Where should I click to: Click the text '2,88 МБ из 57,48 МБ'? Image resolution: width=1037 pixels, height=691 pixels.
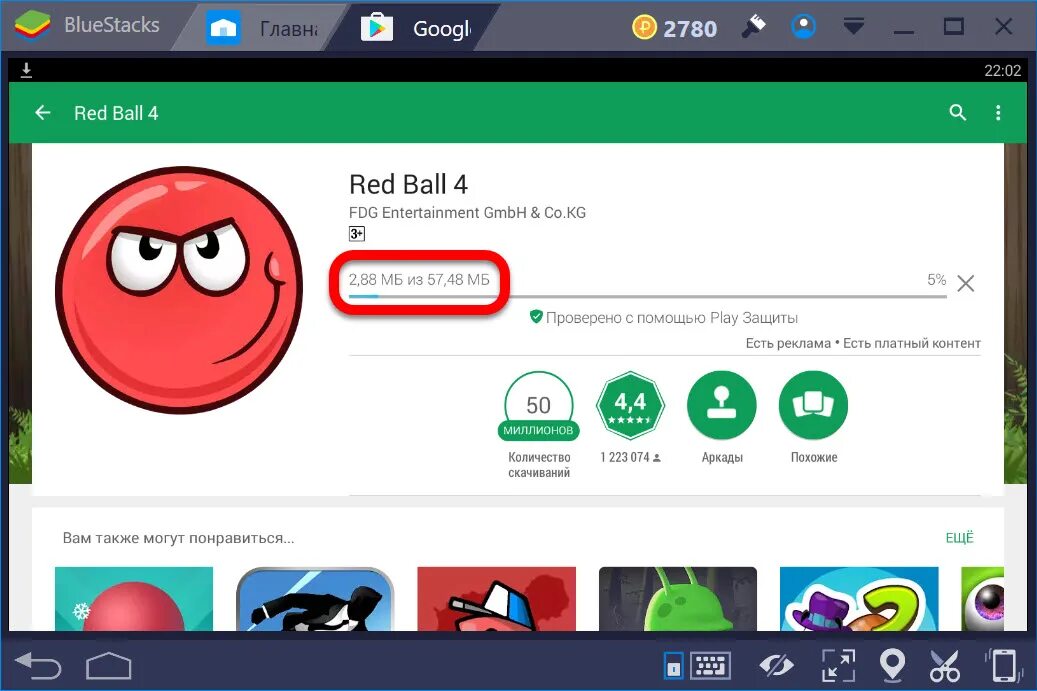pos(419,280)
